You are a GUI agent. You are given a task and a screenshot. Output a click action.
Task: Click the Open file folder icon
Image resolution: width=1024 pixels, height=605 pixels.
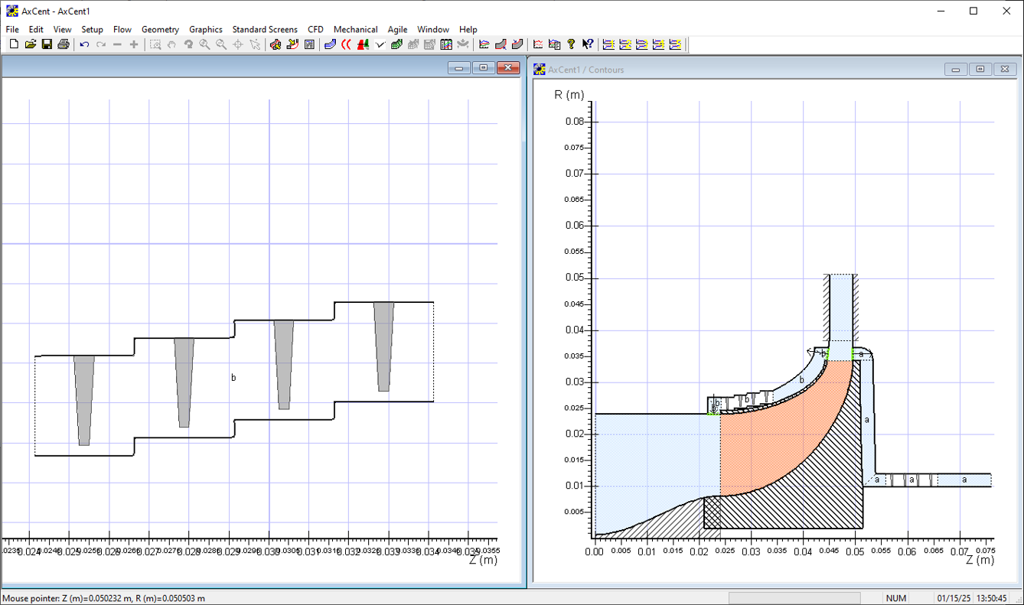point(30,44)
